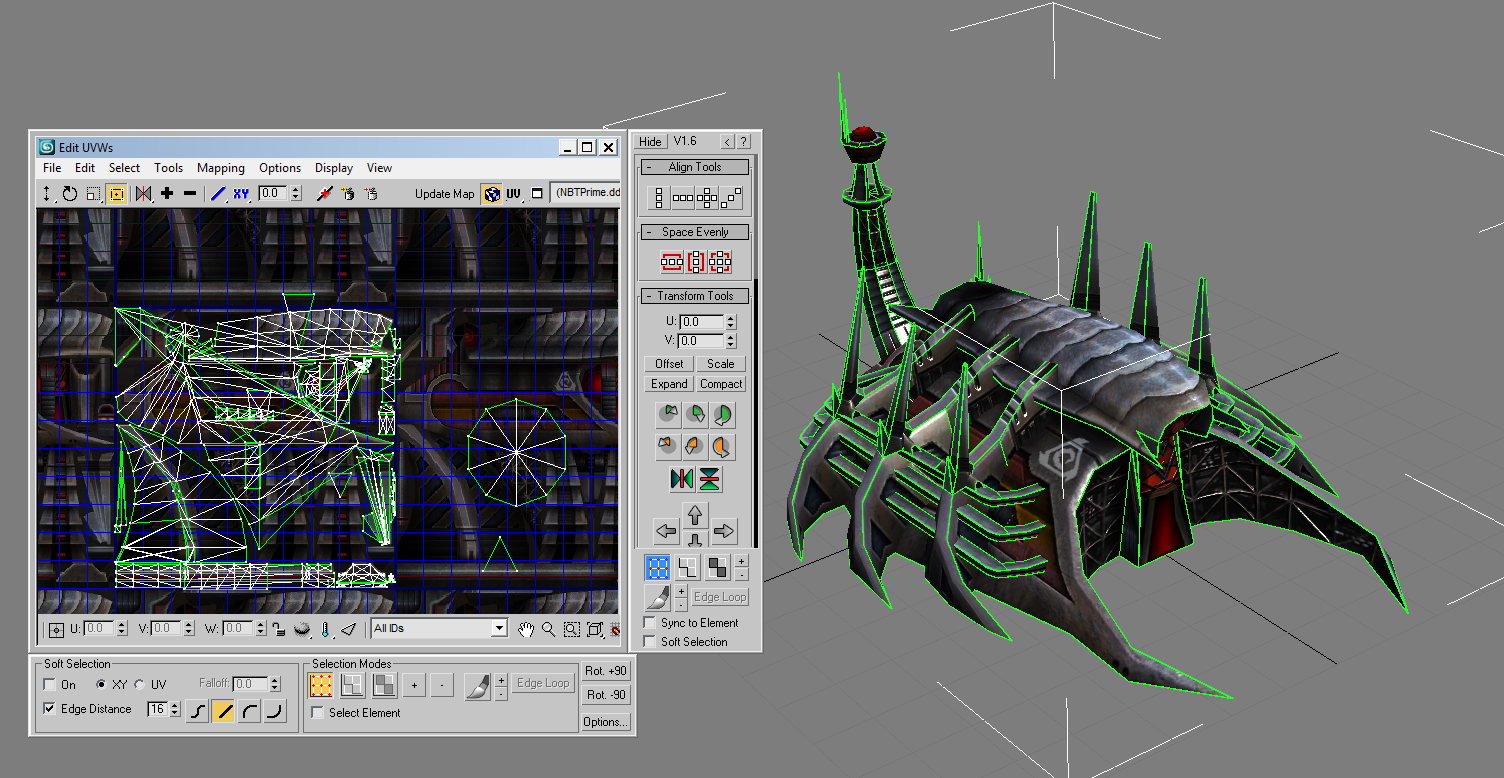Click the red-green horizontal mirror icon
Image resolution: width=1504 pixels, height=778 pixels.
click(683, 479)
